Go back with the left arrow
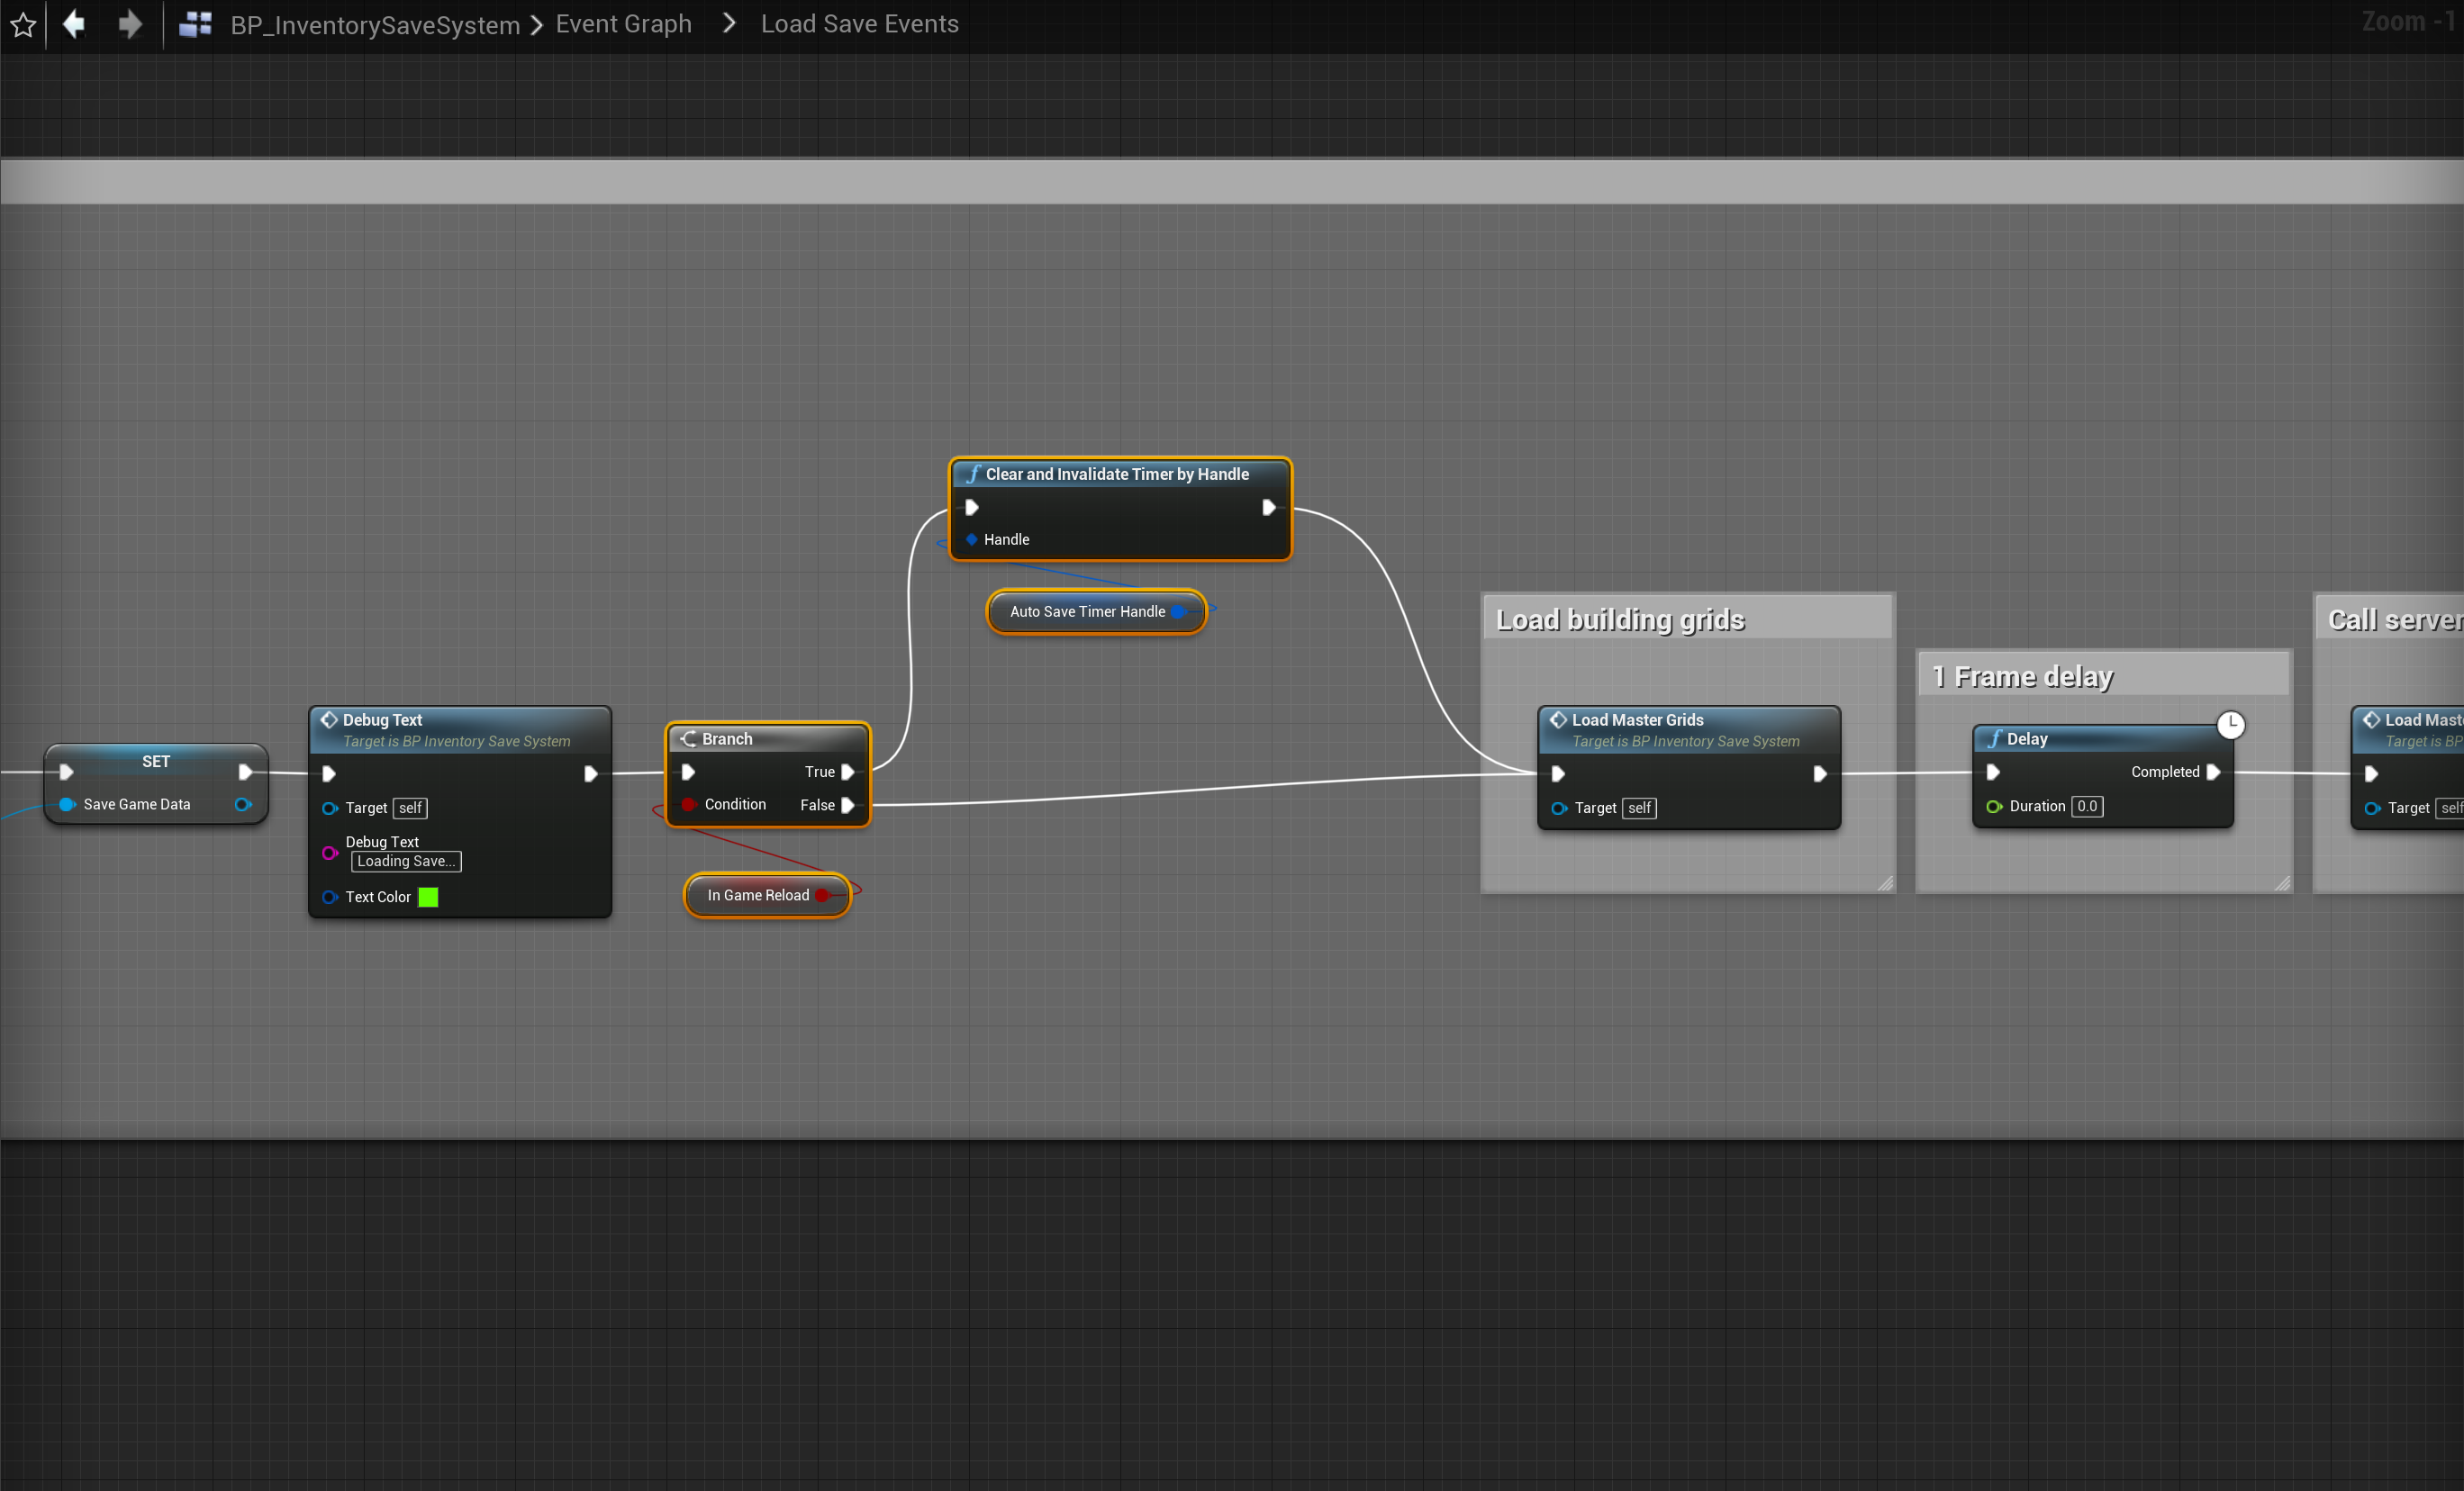The image size is (2464, 1491). pyautogui.click(x=74, y=24)
